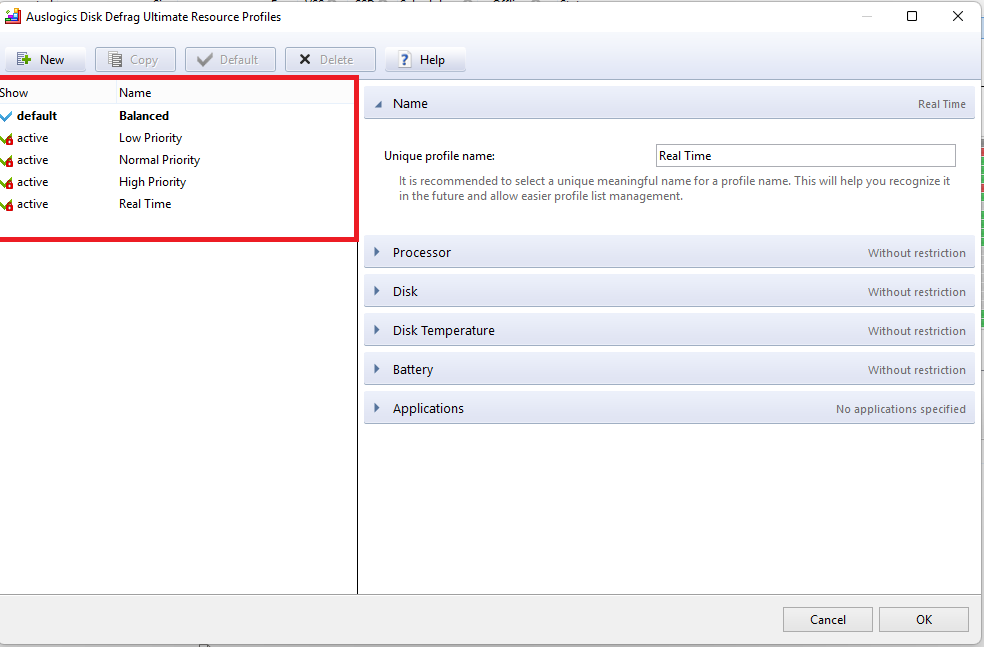Click 'active' text in Normal Priority row

[33, 160]
